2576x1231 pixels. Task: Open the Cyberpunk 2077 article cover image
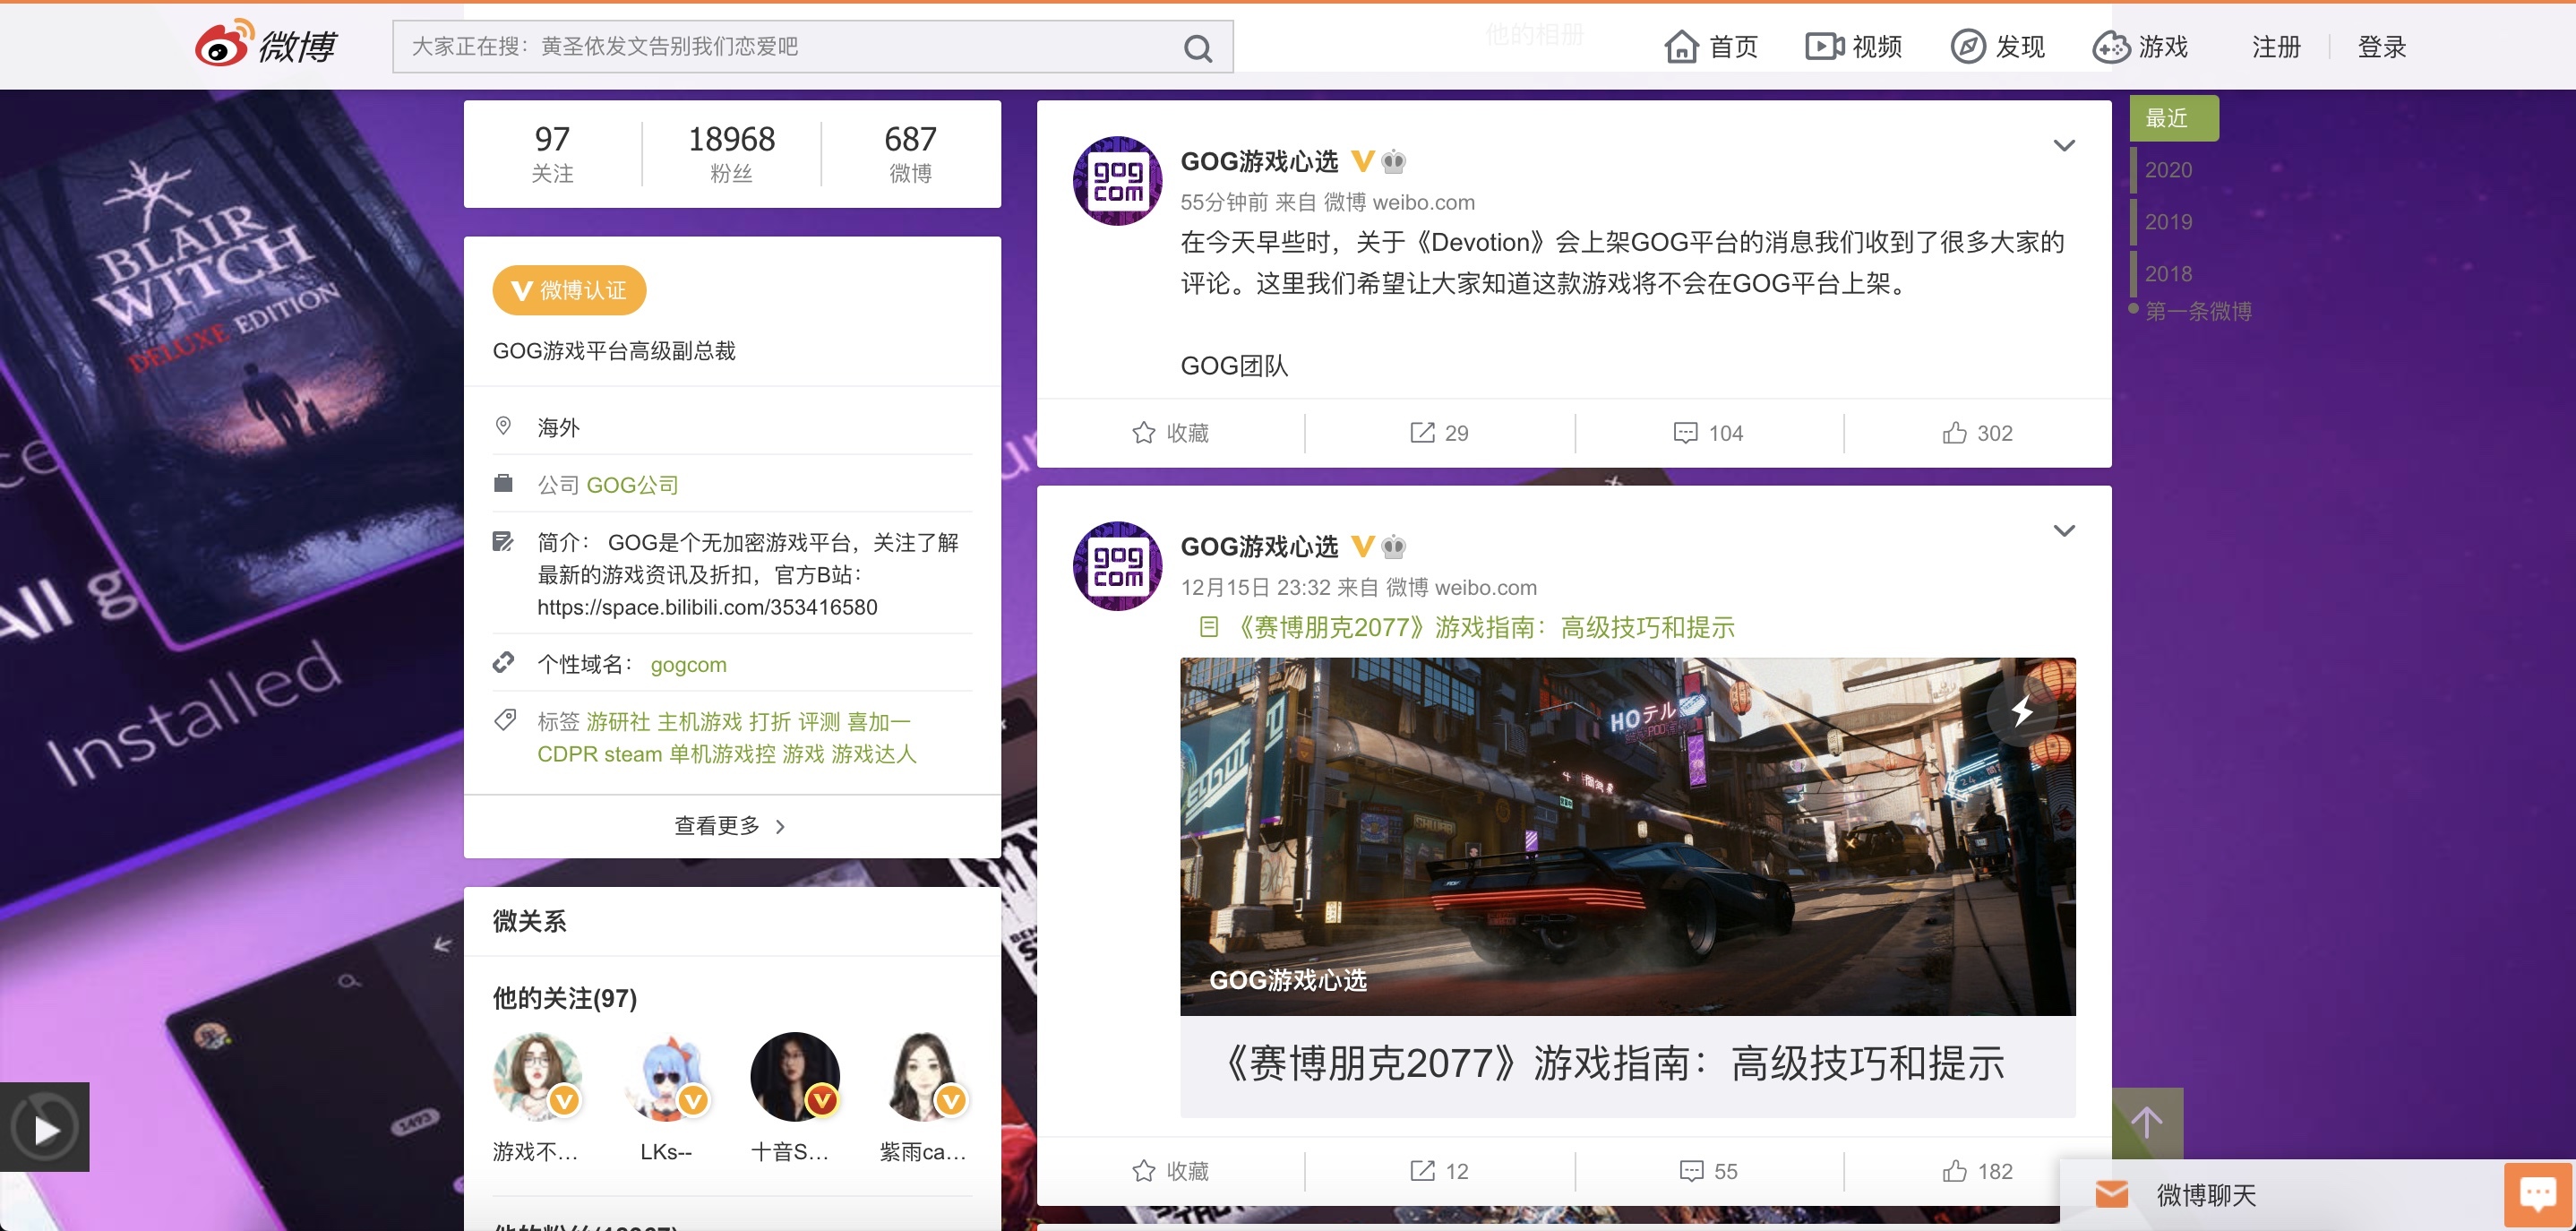point(1627,837)
